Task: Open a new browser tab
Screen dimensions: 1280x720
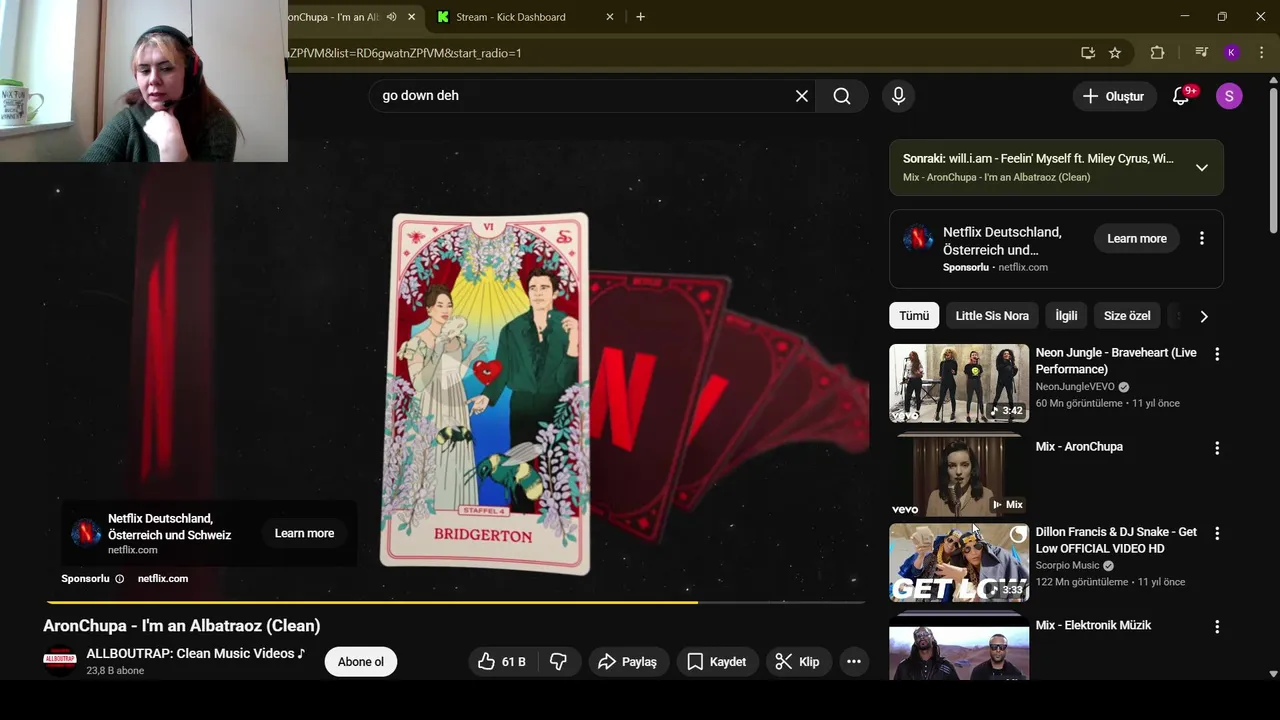Action: 640,17
